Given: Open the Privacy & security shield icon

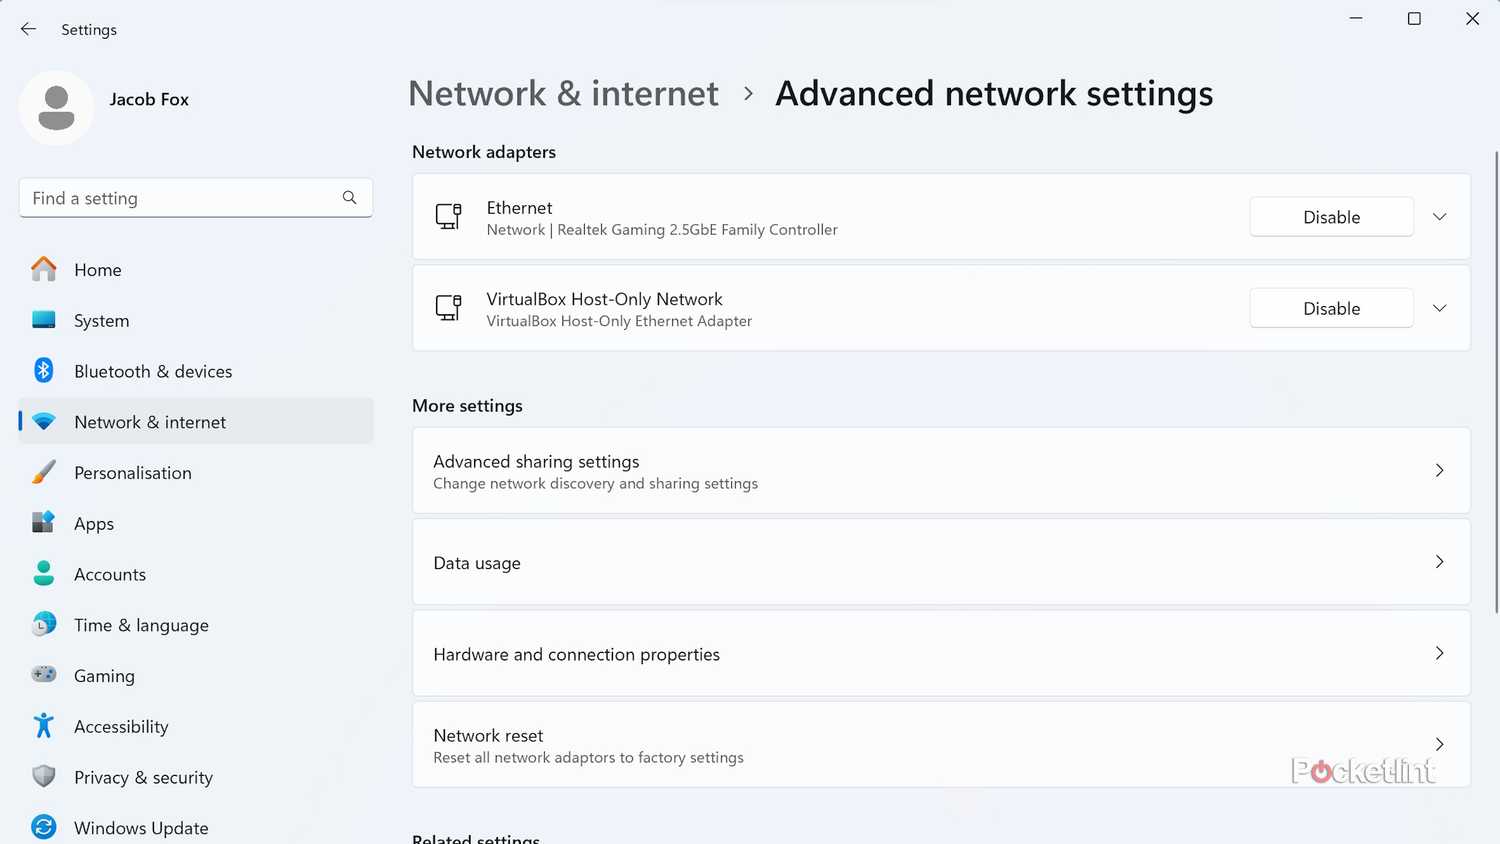Looking at the screenshot, I should [x=44, y=777].
